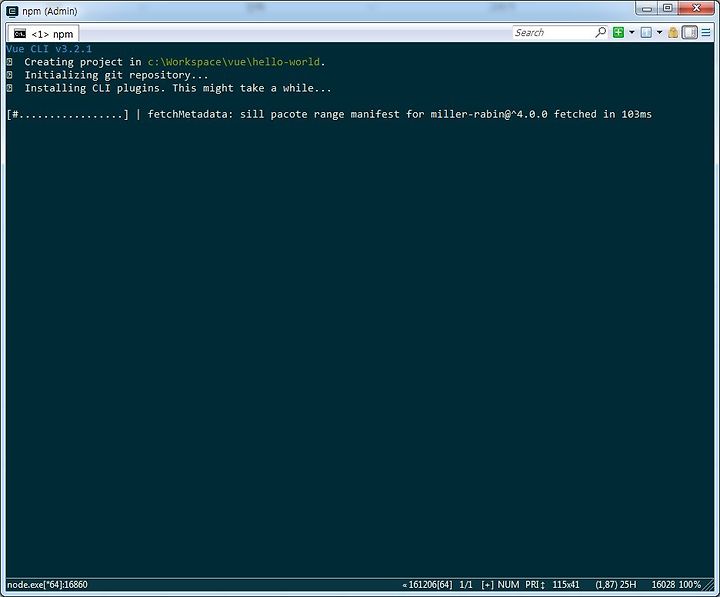Click the '16028' process ID status
Viewport: 720px width, 597px height.
pos(663,585)
